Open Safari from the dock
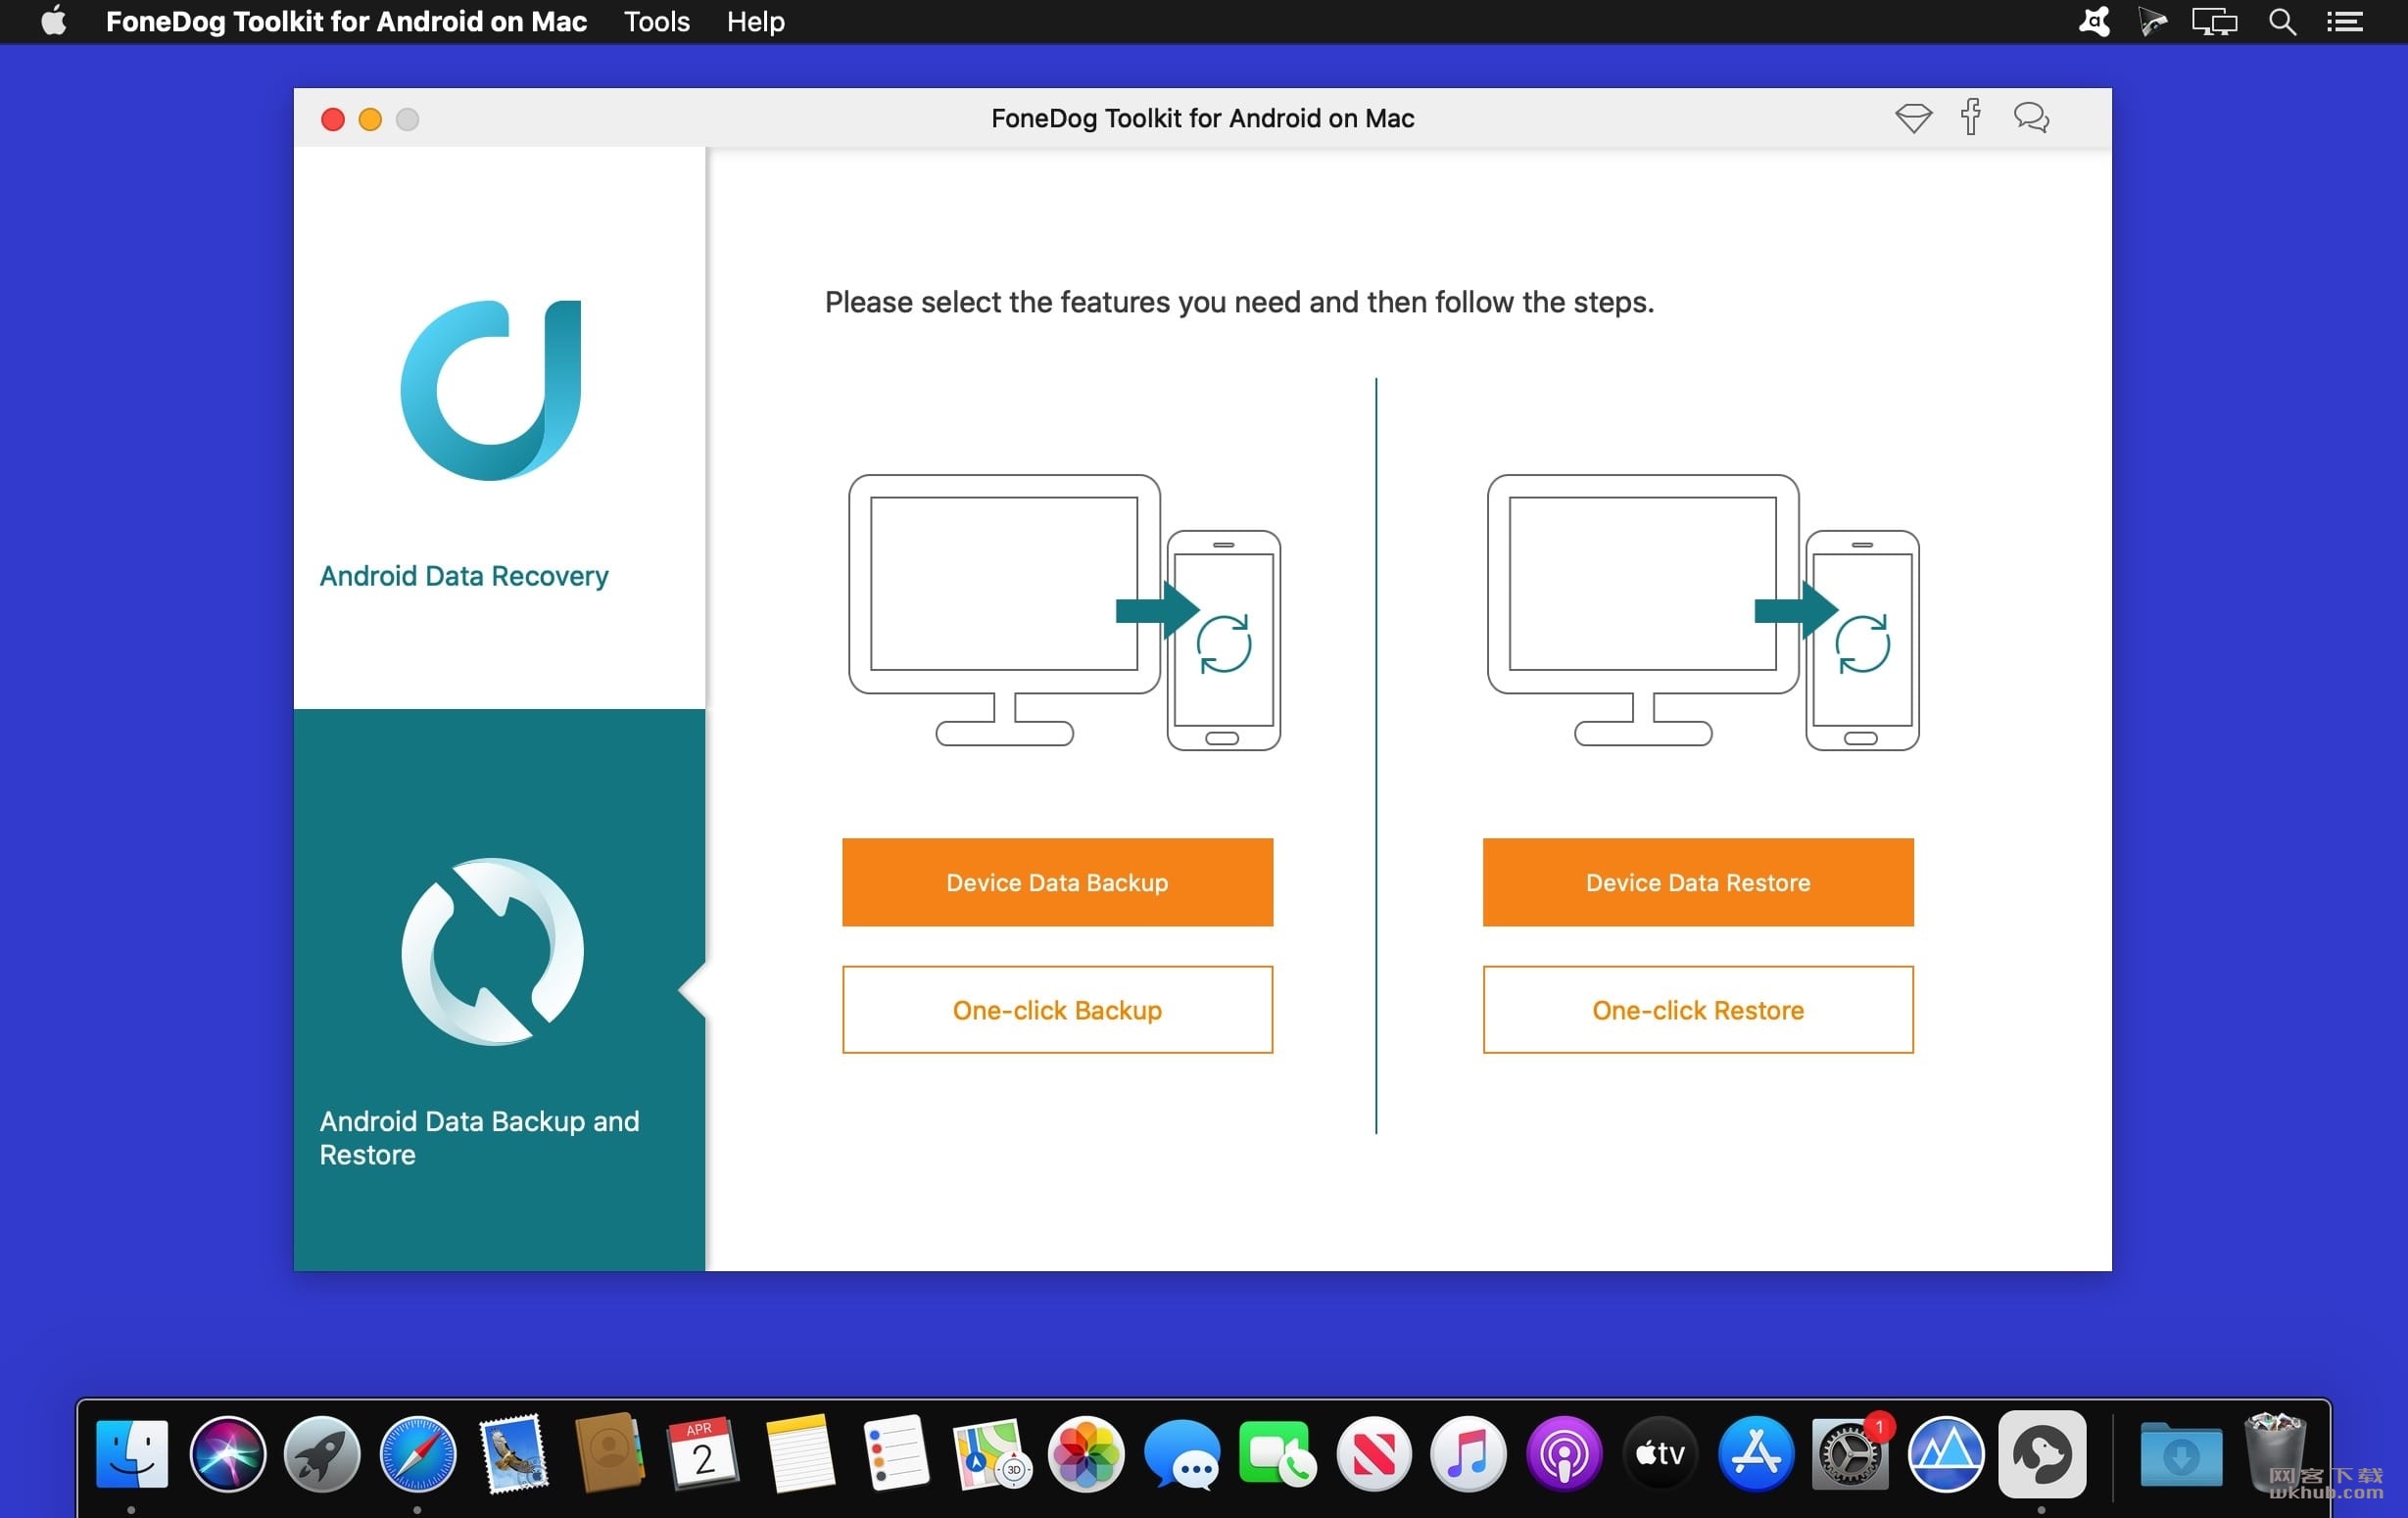Screen dimensions: 2408x1518 point(417,1452)
